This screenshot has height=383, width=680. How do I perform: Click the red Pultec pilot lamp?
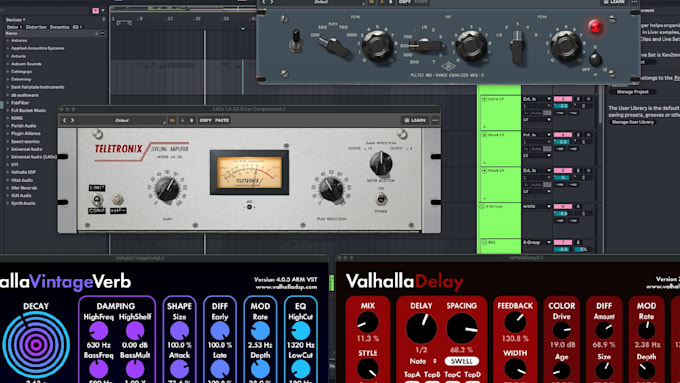pos(595,26)
